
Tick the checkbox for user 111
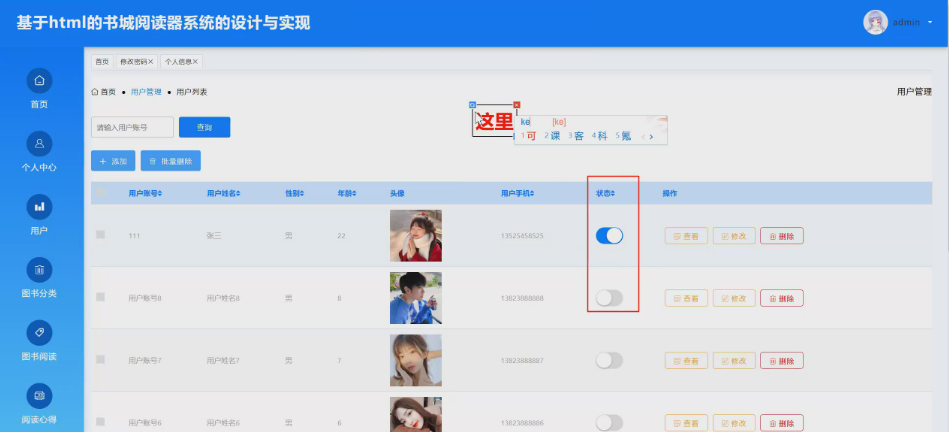[x=100, y=235]
